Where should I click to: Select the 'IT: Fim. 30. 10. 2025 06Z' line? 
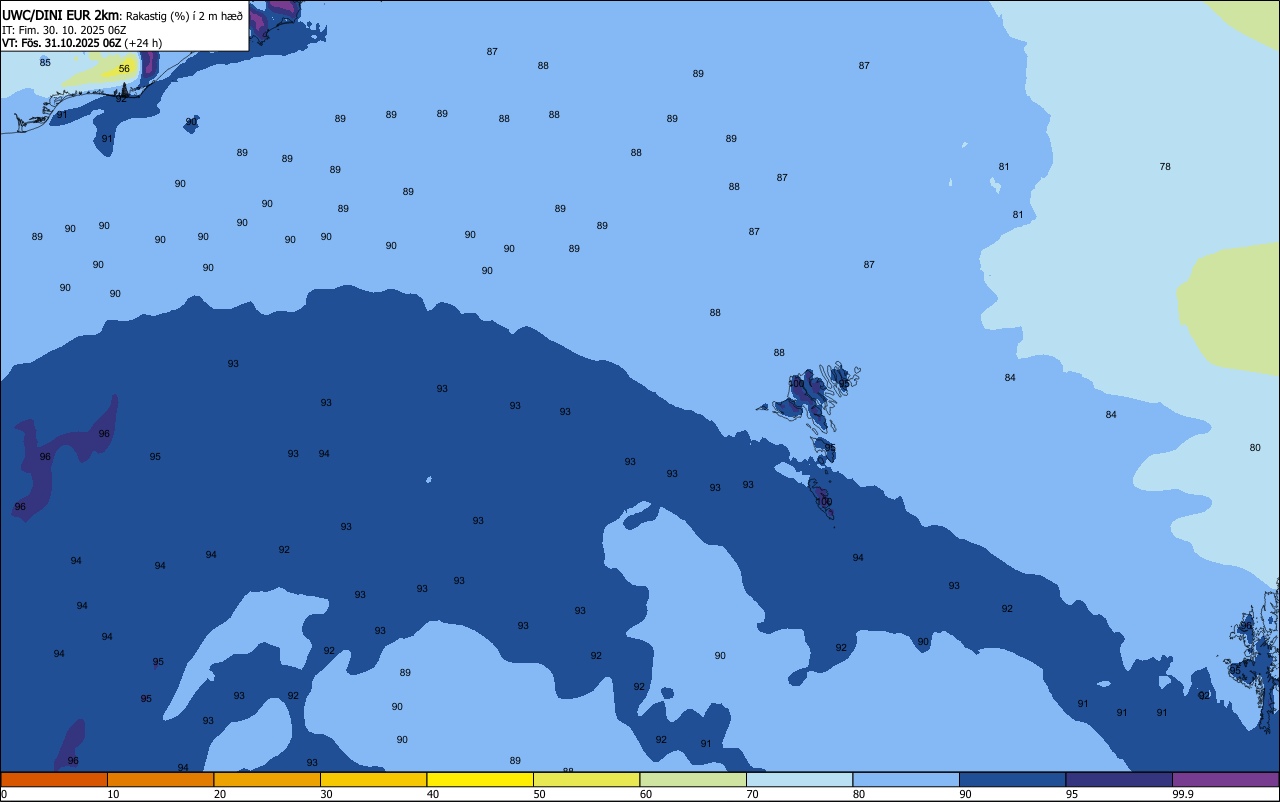pos(64,30)
